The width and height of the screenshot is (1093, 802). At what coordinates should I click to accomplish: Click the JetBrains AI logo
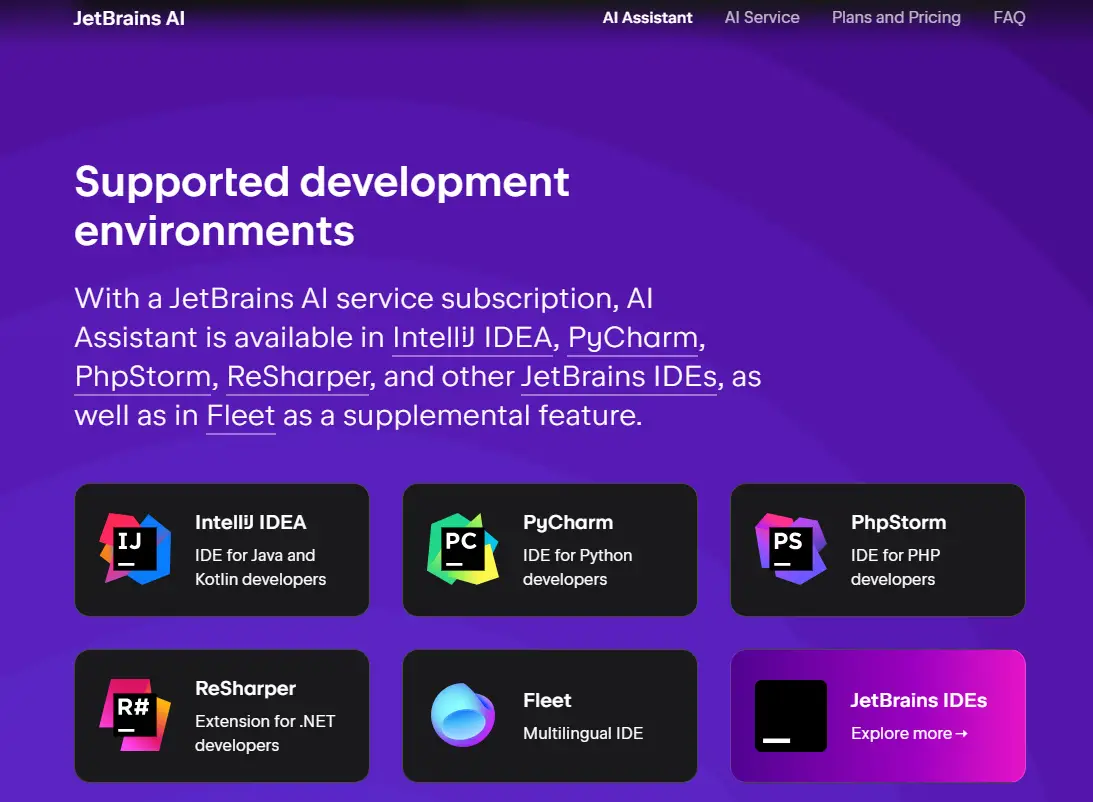click(x=129, y=18)
